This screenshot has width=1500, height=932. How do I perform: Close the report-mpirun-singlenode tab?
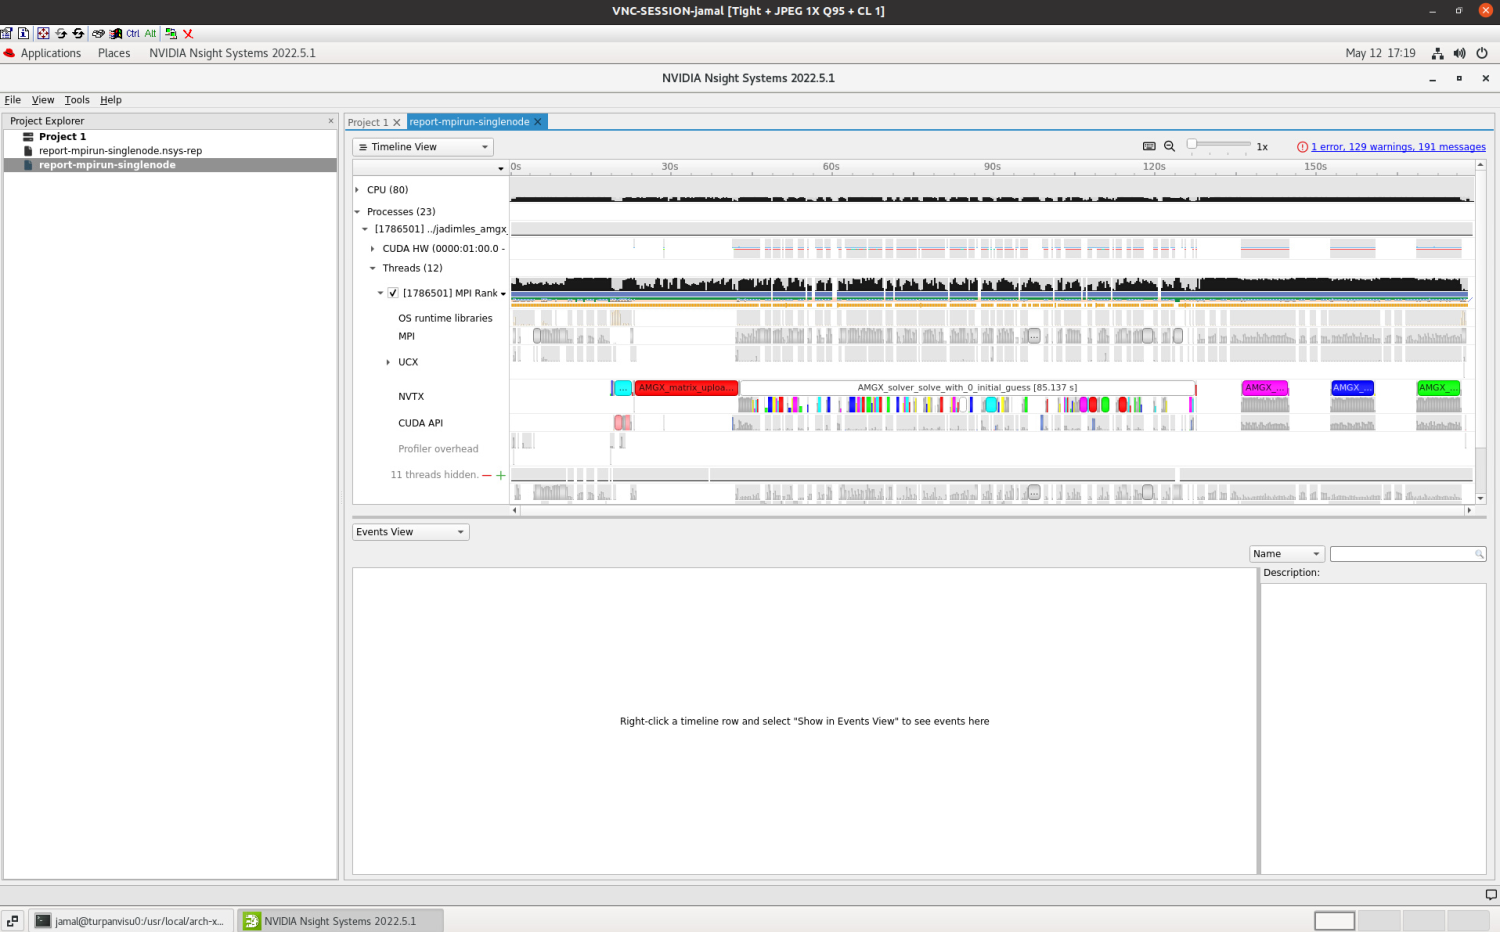coord(538,122)
